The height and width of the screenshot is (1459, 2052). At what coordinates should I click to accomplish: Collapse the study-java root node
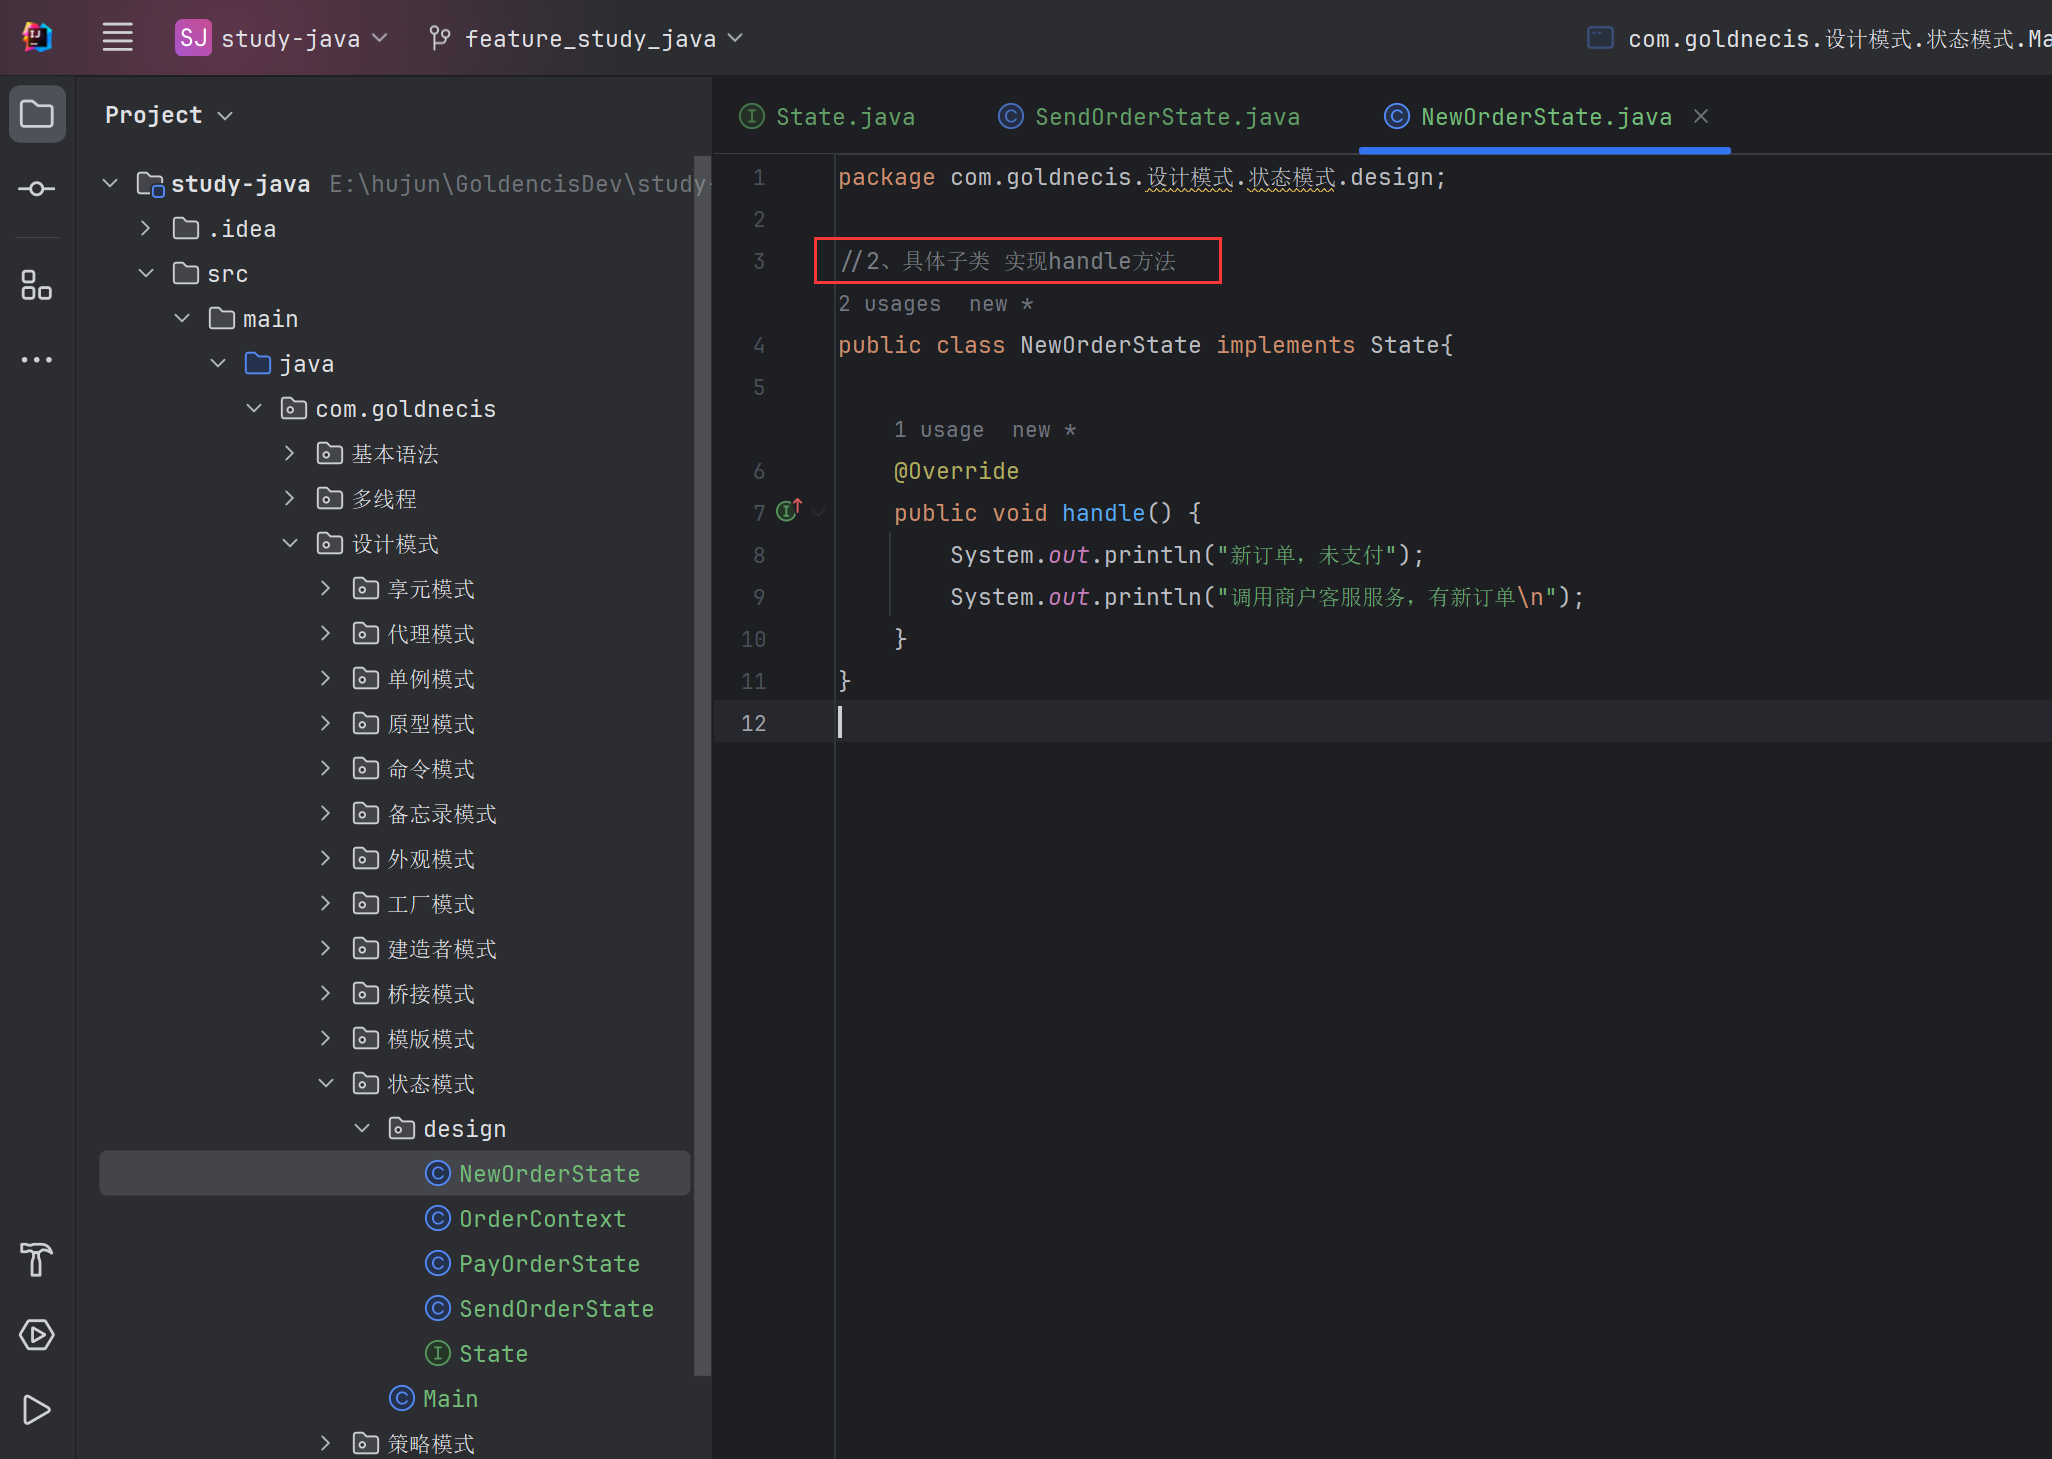pos(111,184)
